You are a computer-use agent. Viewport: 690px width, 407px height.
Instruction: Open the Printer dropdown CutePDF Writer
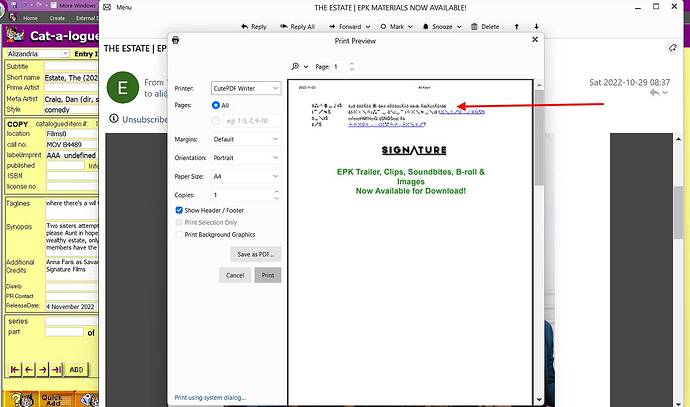[246, 88]
